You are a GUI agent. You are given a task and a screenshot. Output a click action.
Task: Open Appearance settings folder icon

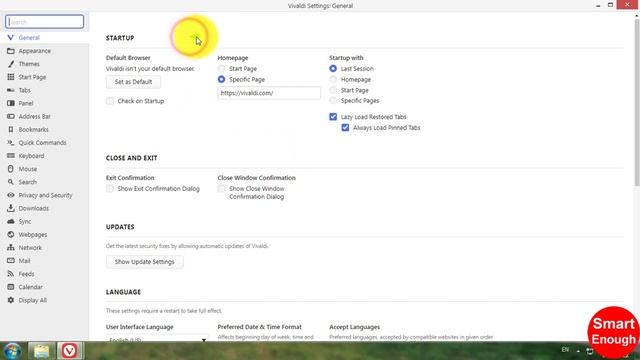coord(11,51)
